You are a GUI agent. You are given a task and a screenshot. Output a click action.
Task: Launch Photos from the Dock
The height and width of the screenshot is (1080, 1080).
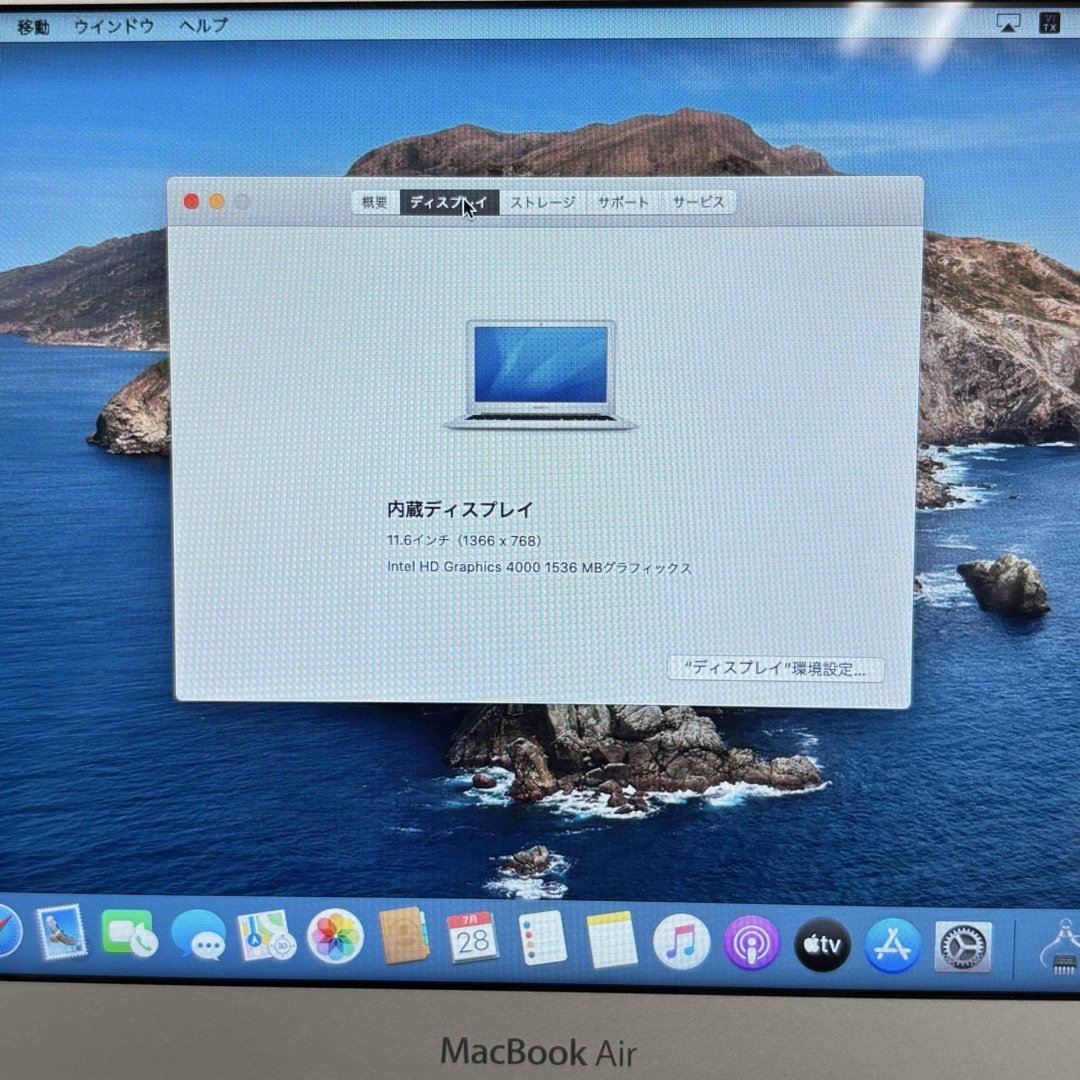[x=335, y=936]
